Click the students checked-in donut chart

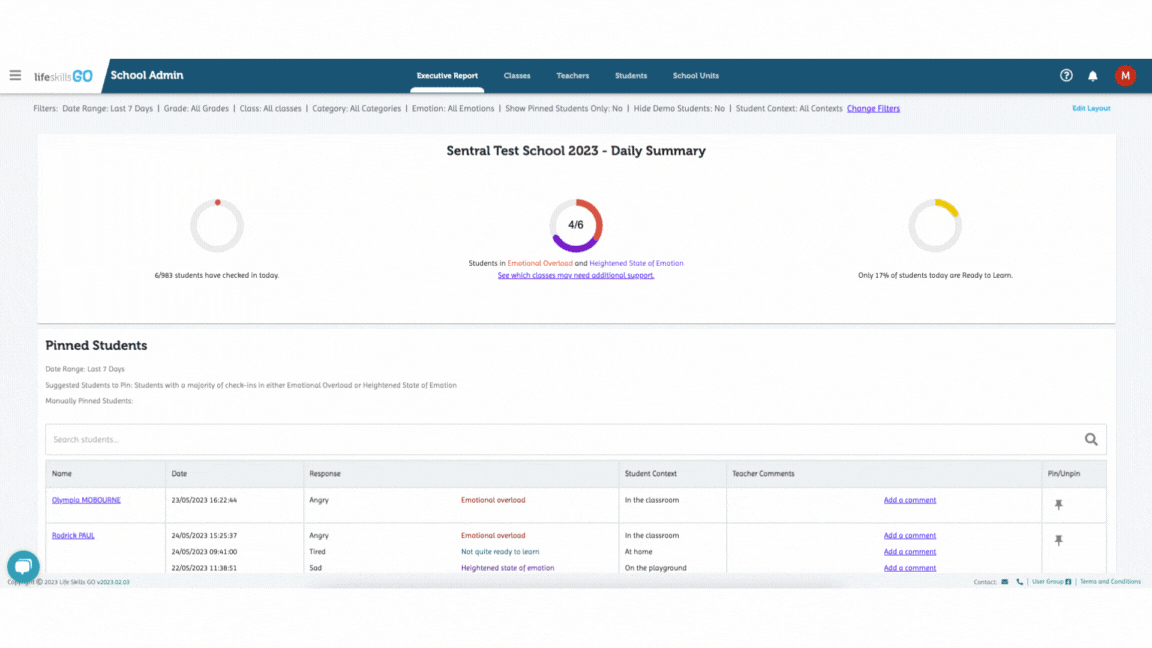point(217,226)
